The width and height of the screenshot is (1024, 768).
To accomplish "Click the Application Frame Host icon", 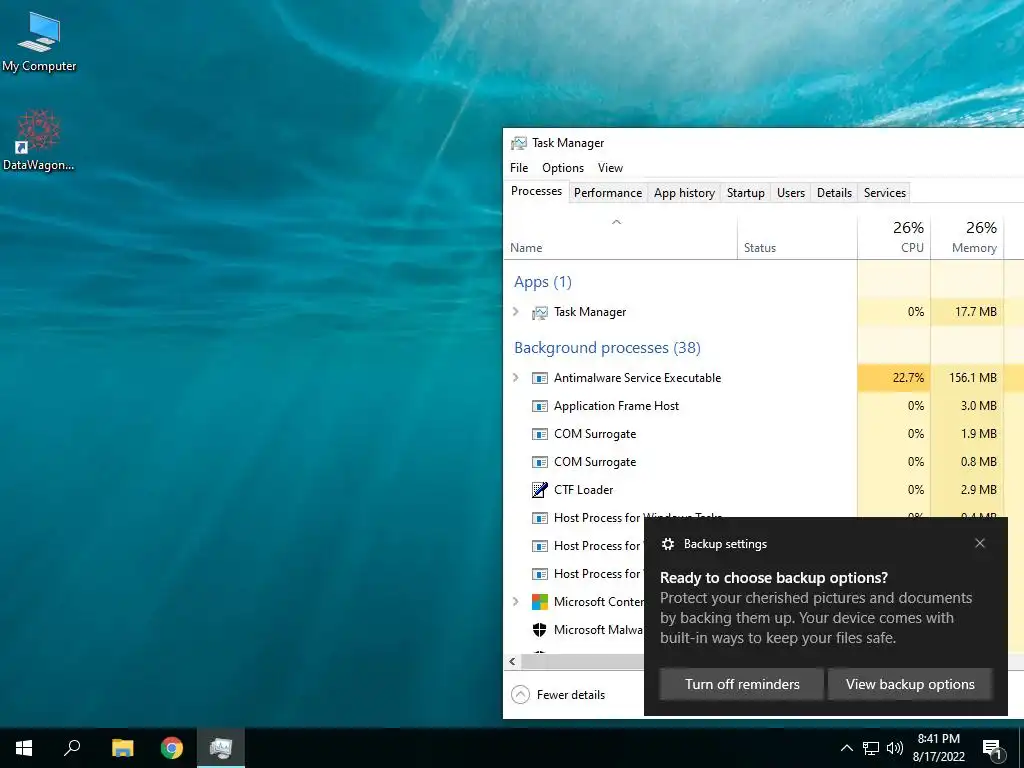I will 539,406.
